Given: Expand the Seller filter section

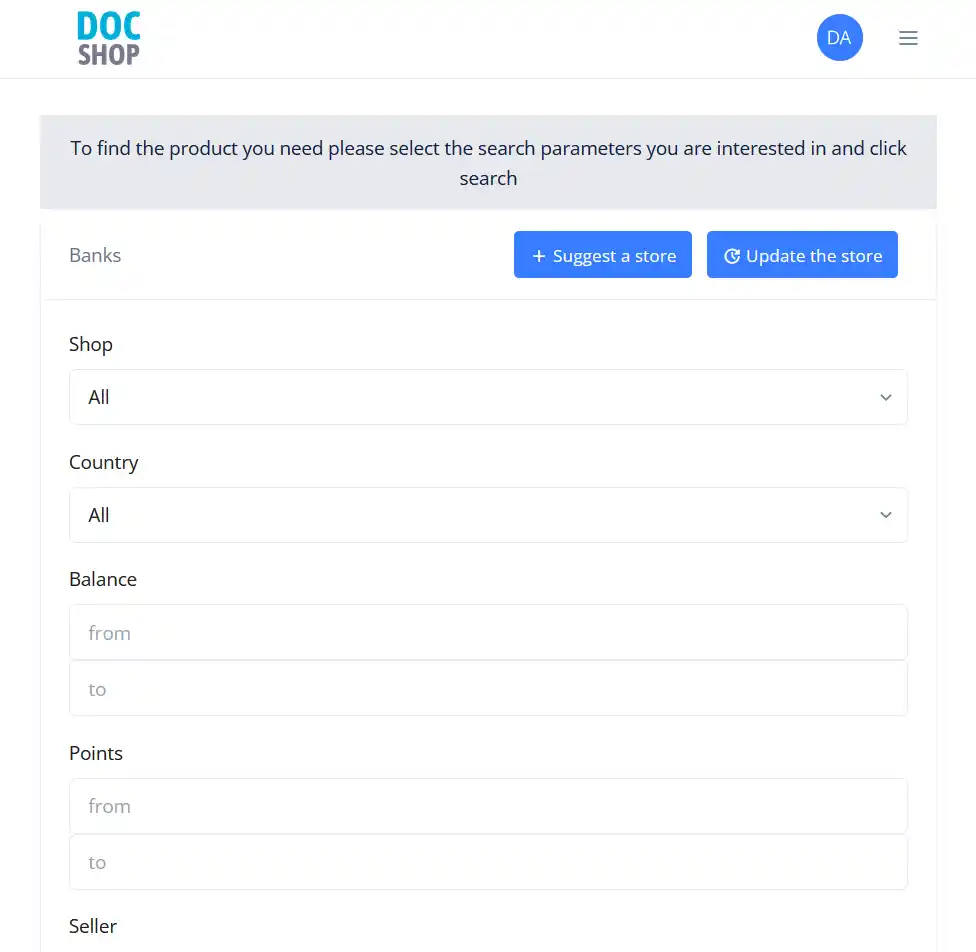Looking at the screenshot, I should pos(93,926).
